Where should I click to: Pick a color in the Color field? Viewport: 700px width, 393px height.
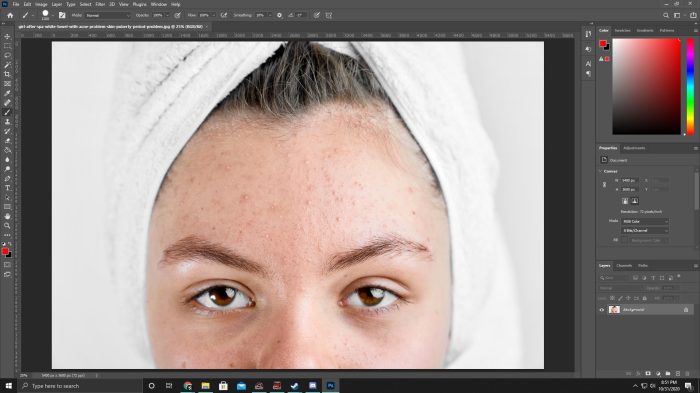(646, 86)
